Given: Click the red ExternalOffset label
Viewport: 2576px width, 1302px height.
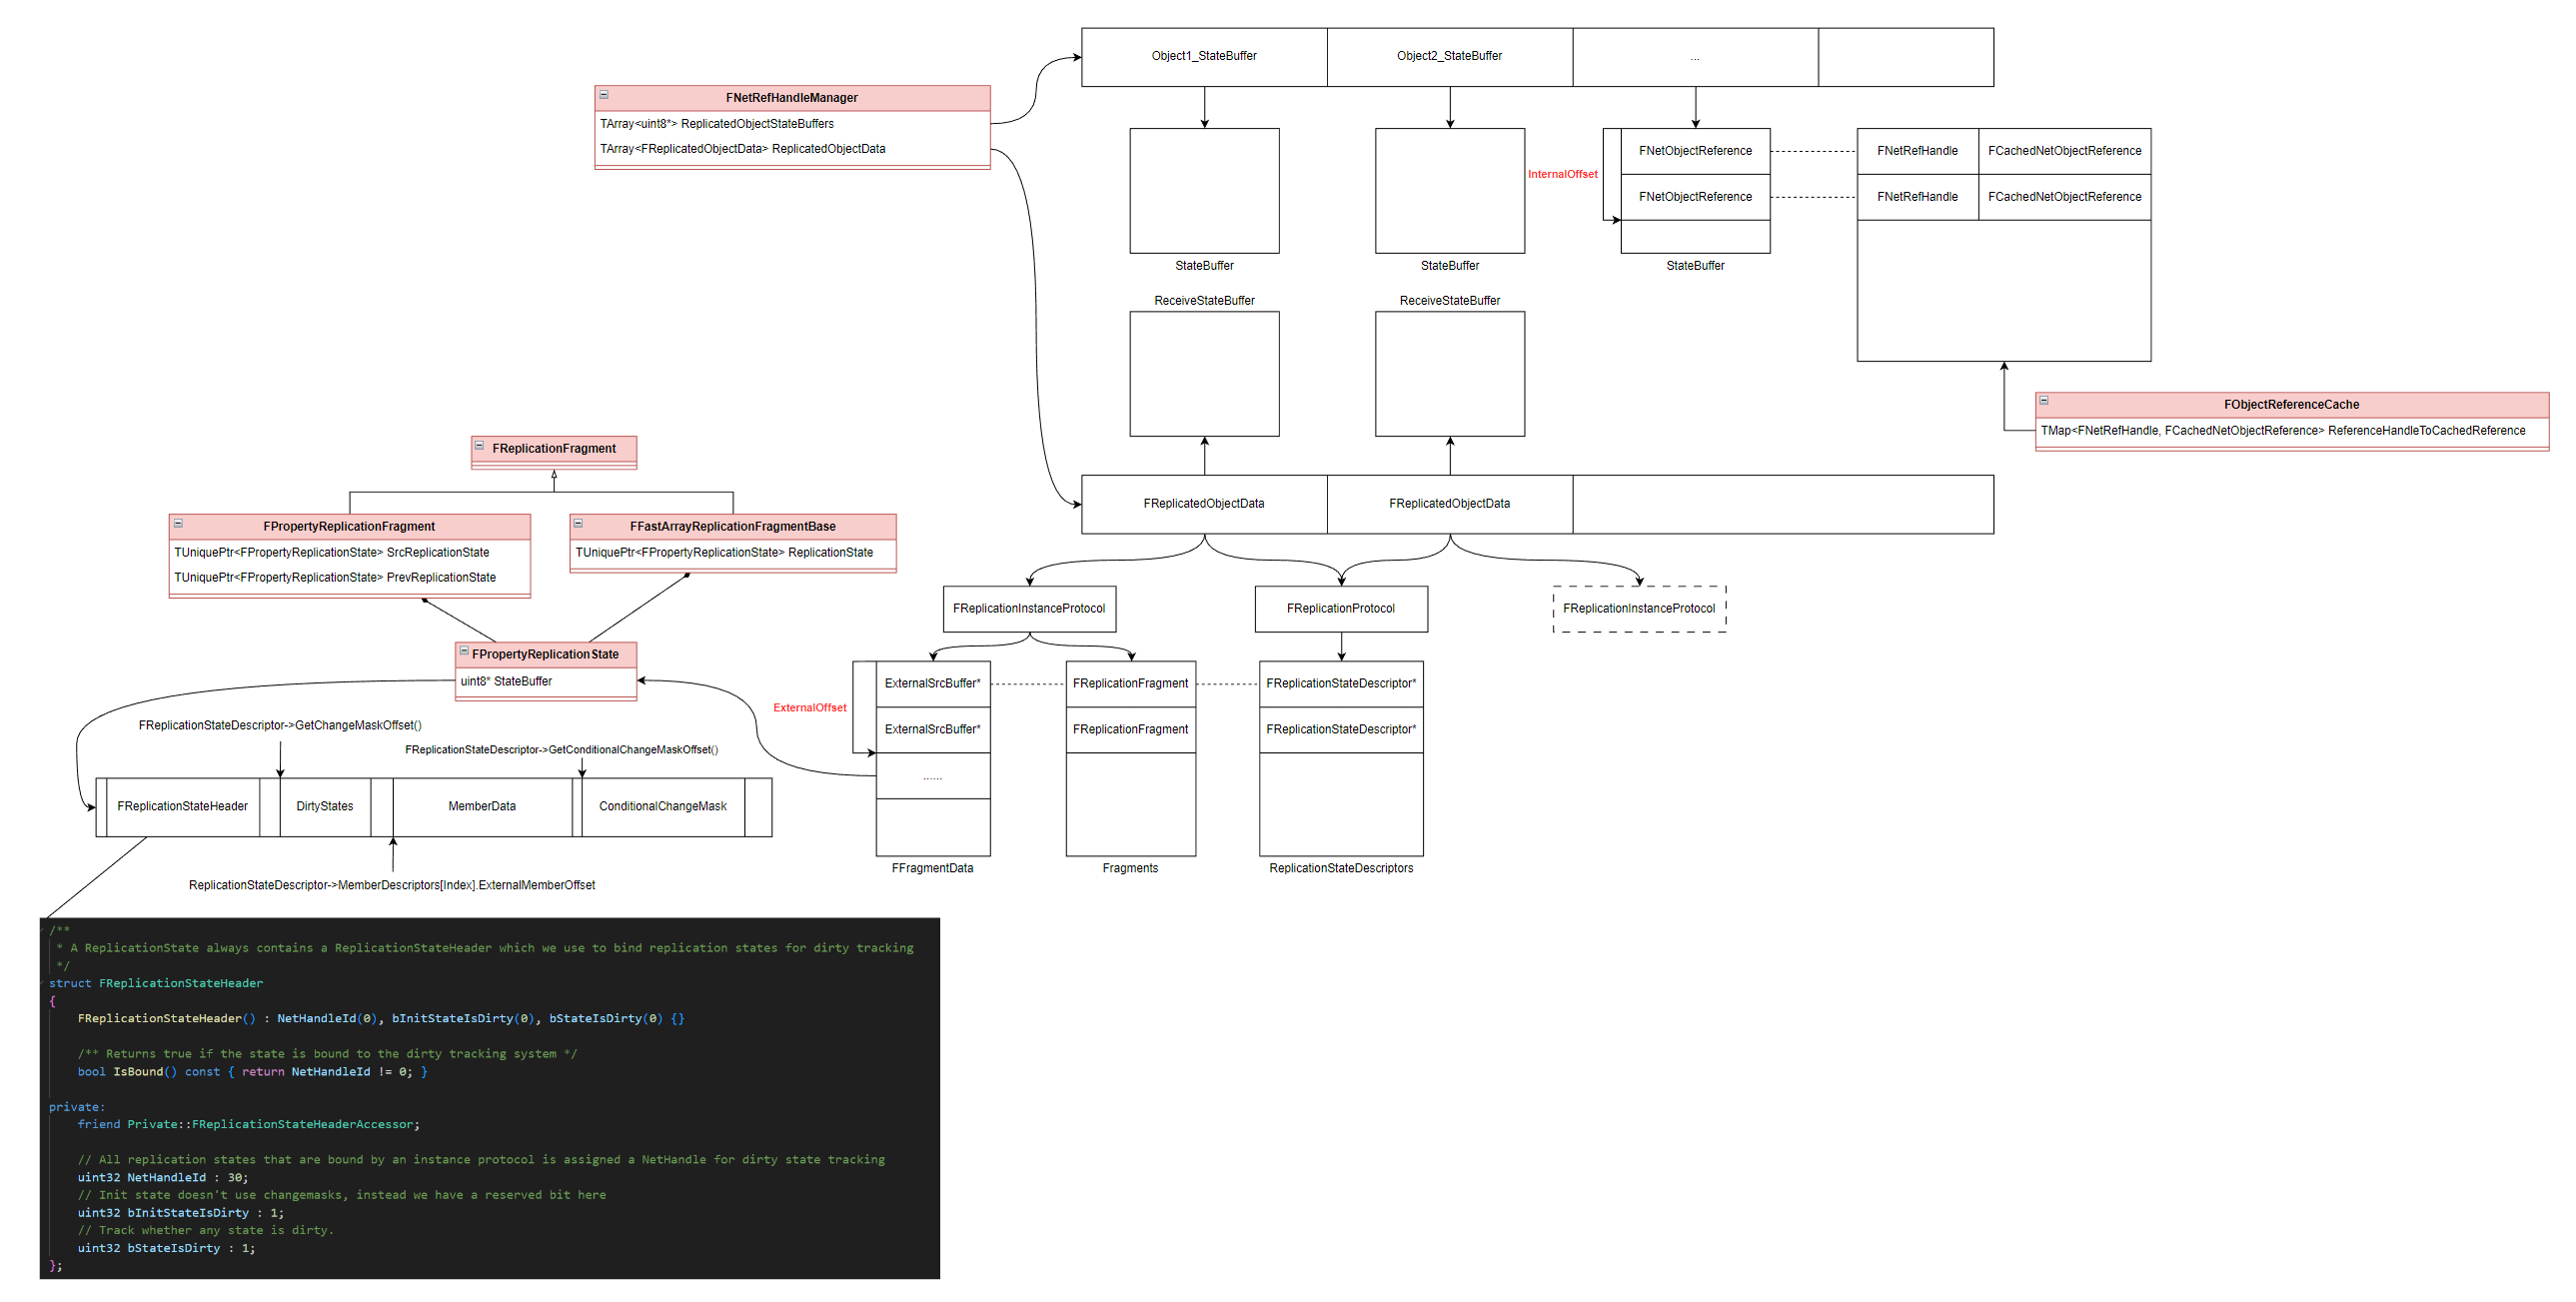Looking at the screenshot, I should click(809, 707).
